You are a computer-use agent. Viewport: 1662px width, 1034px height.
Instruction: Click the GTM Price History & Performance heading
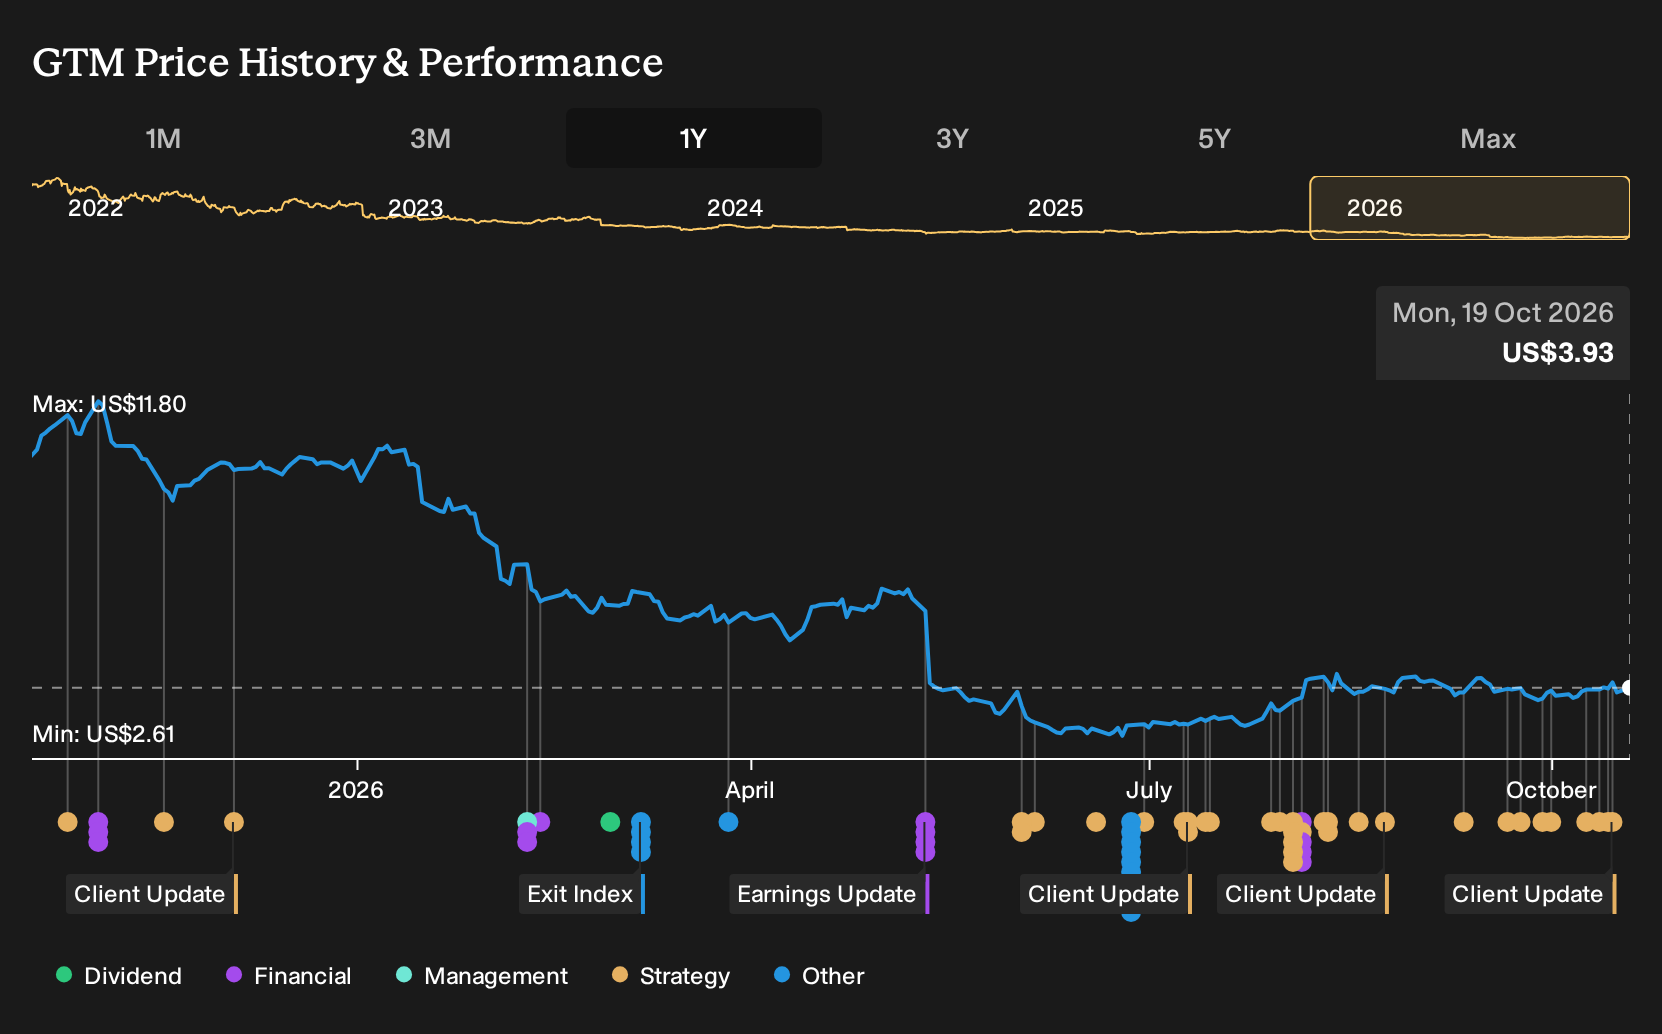tap(348, 63)
